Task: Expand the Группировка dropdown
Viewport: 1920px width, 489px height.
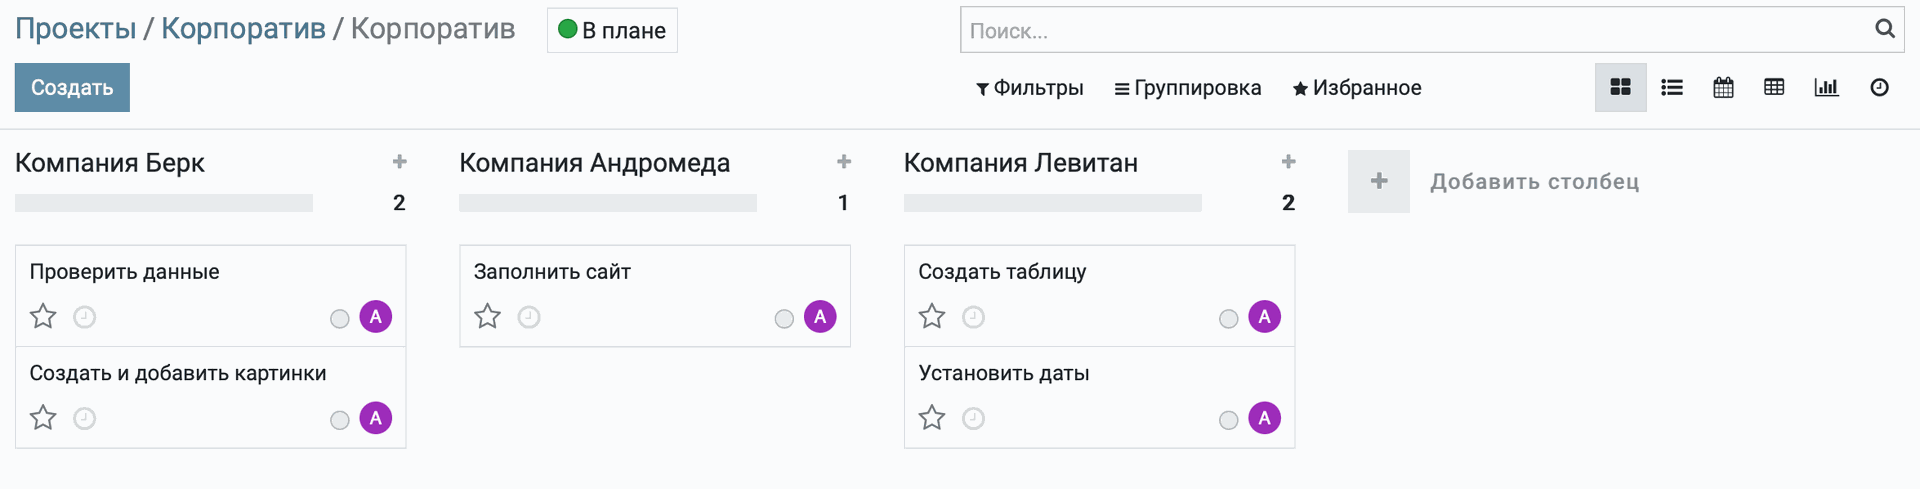Action: pyautogui.click(x=1187, y=88)
